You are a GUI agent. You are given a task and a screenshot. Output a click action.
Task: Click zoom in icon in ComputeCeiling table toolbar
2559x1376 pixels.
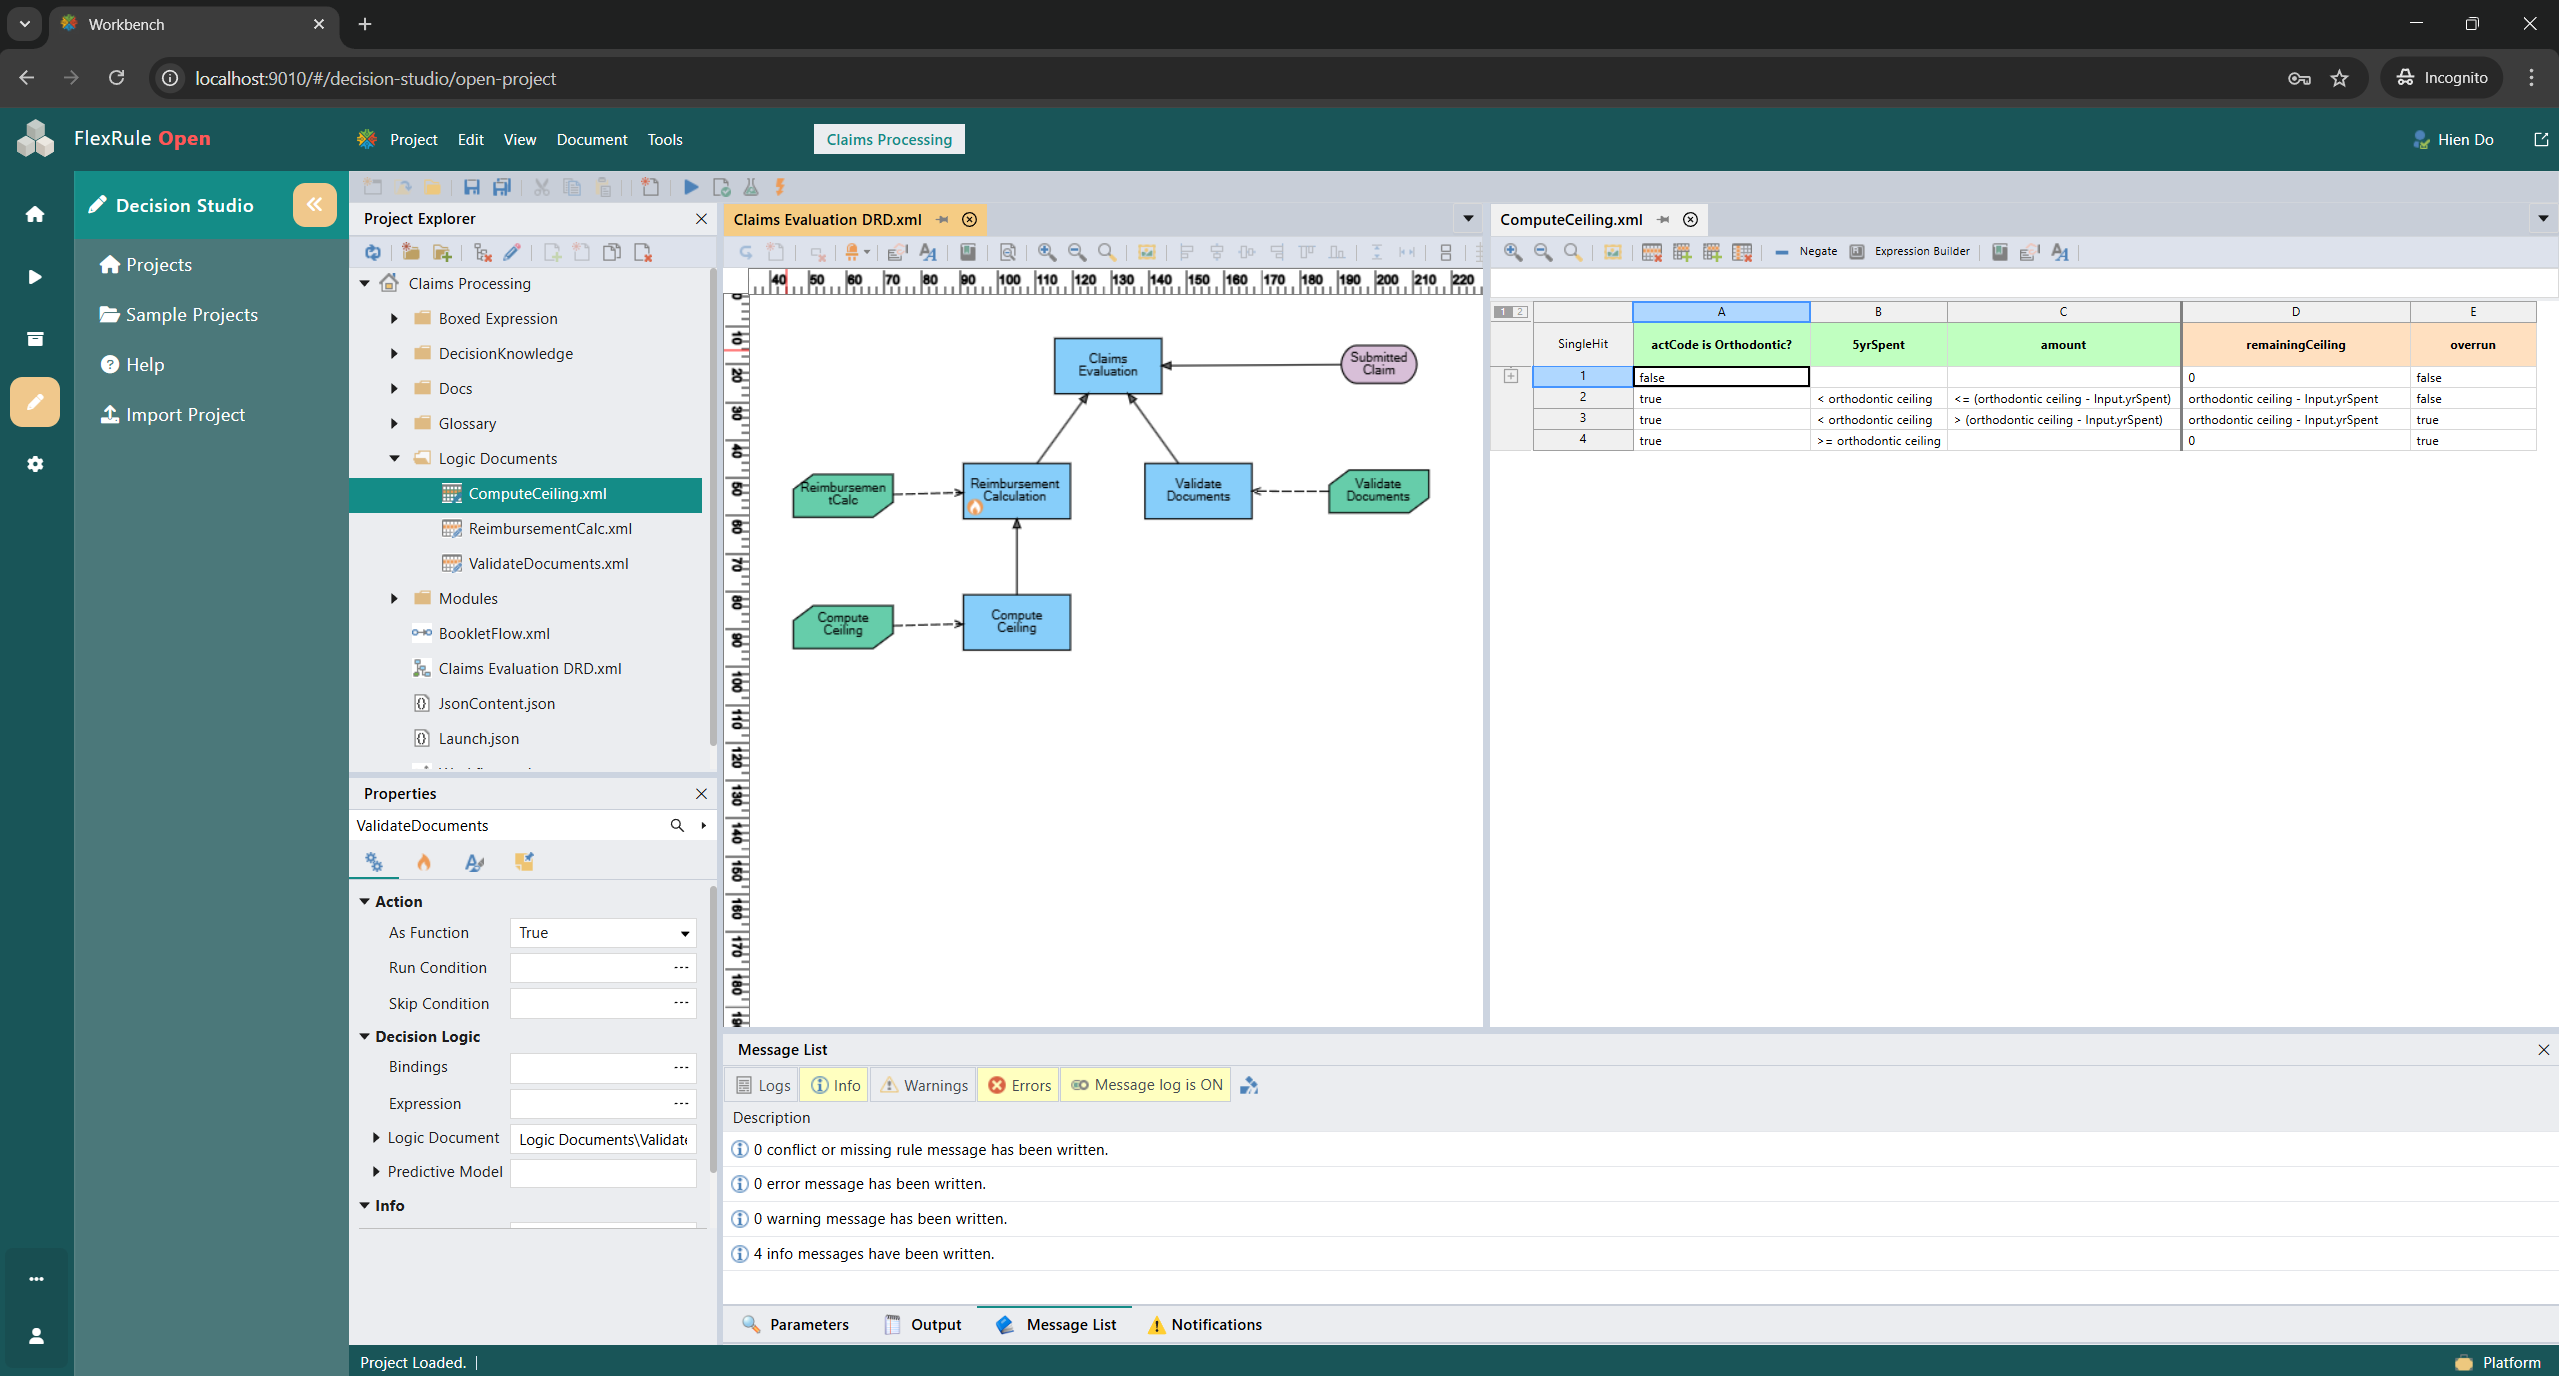1513,252
